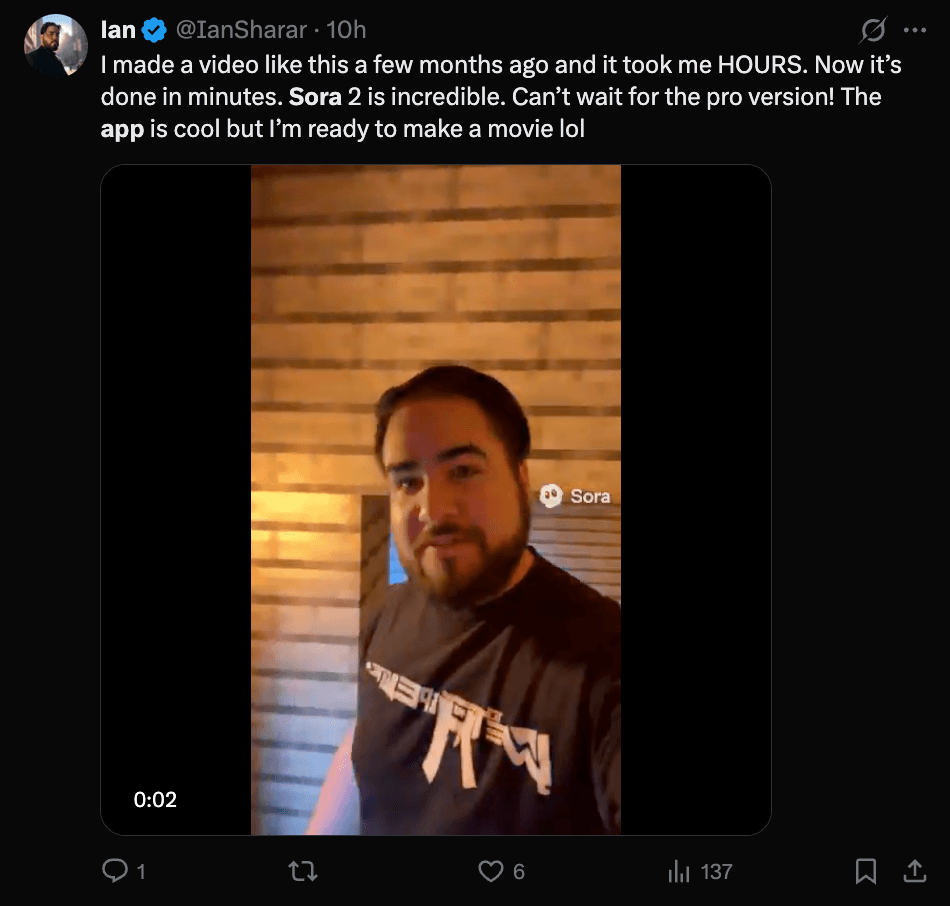The height and width of the screenshot is (906, 950).
Task: Click the repost arrows icon
Action: pos(302,872)
